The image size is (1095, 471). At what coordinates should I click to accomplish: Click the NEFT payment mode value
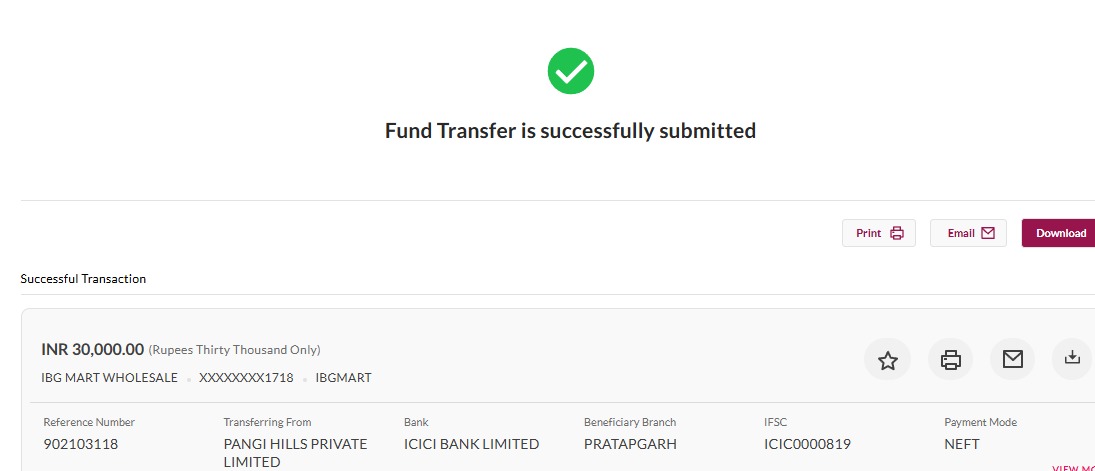pyautogui.click(x=962, y=444)
